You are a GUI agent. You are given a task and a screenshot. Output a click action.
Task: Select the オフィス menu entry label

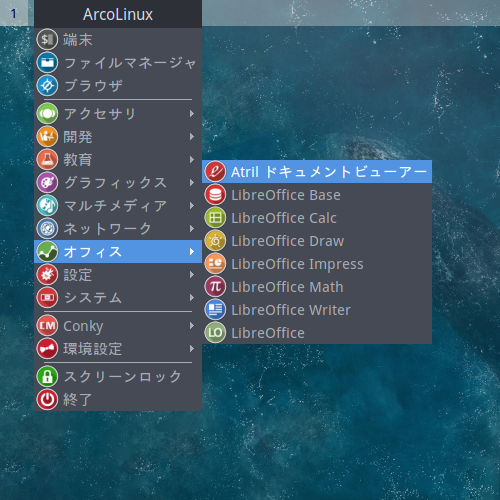click(93, 252)
